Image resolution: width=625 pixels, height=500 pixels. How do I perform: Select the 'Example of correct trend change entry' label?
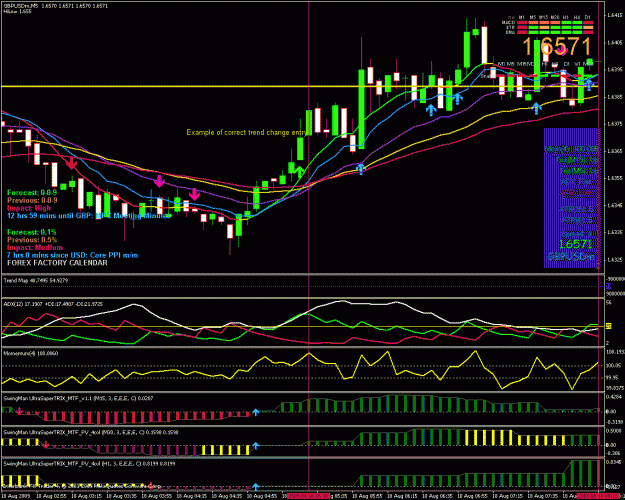247,132
